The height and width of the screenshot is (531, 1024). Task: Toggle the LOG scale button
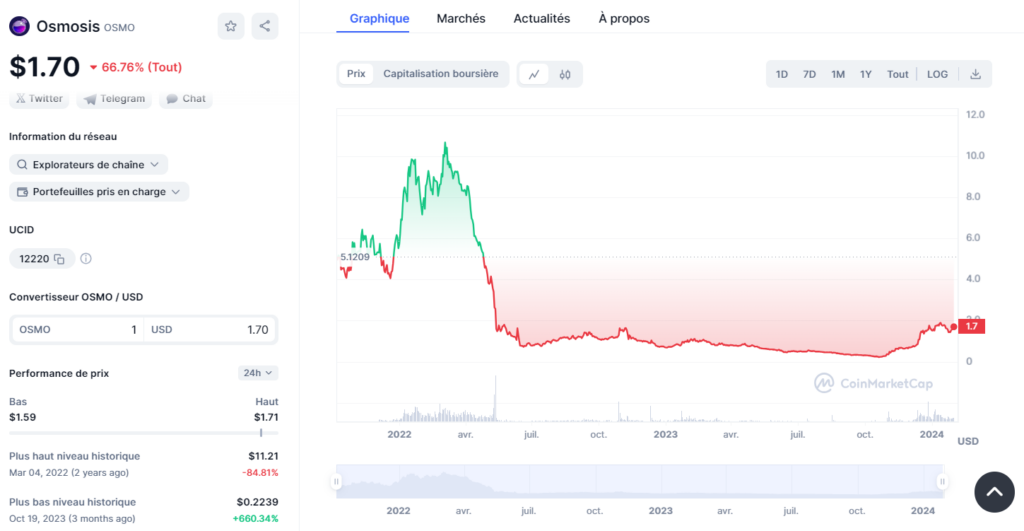coord(937,74)
